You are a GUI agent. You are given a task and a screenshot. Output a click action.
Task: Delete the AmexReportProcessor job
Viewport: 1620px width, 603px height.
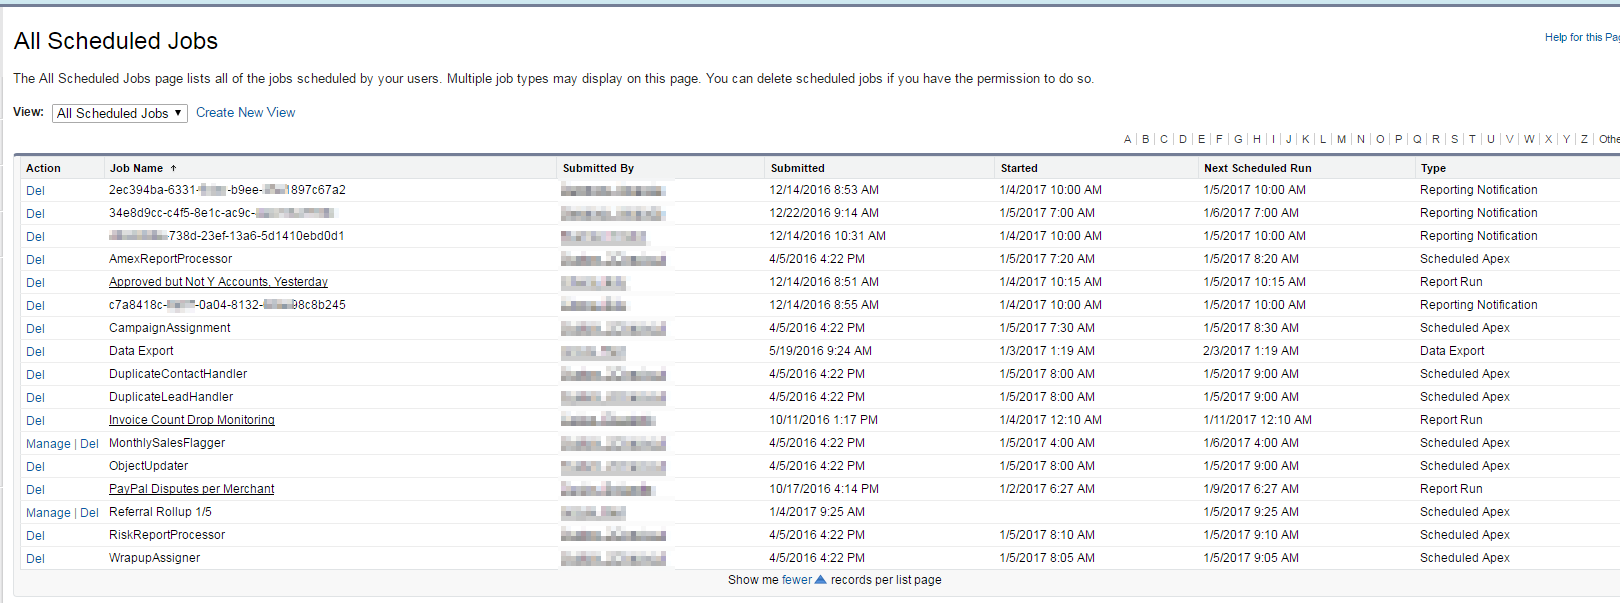(x=35, y=260)
